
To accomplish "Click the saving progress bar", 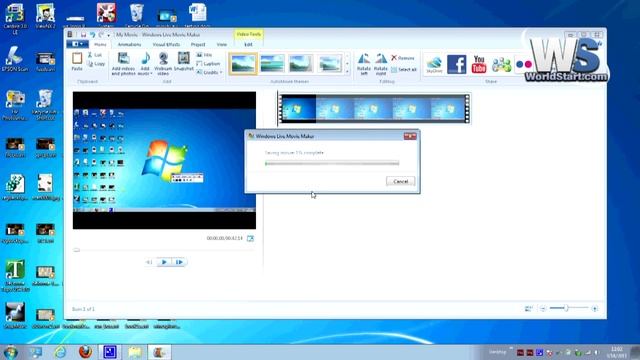I will click(x=332, y=163).
